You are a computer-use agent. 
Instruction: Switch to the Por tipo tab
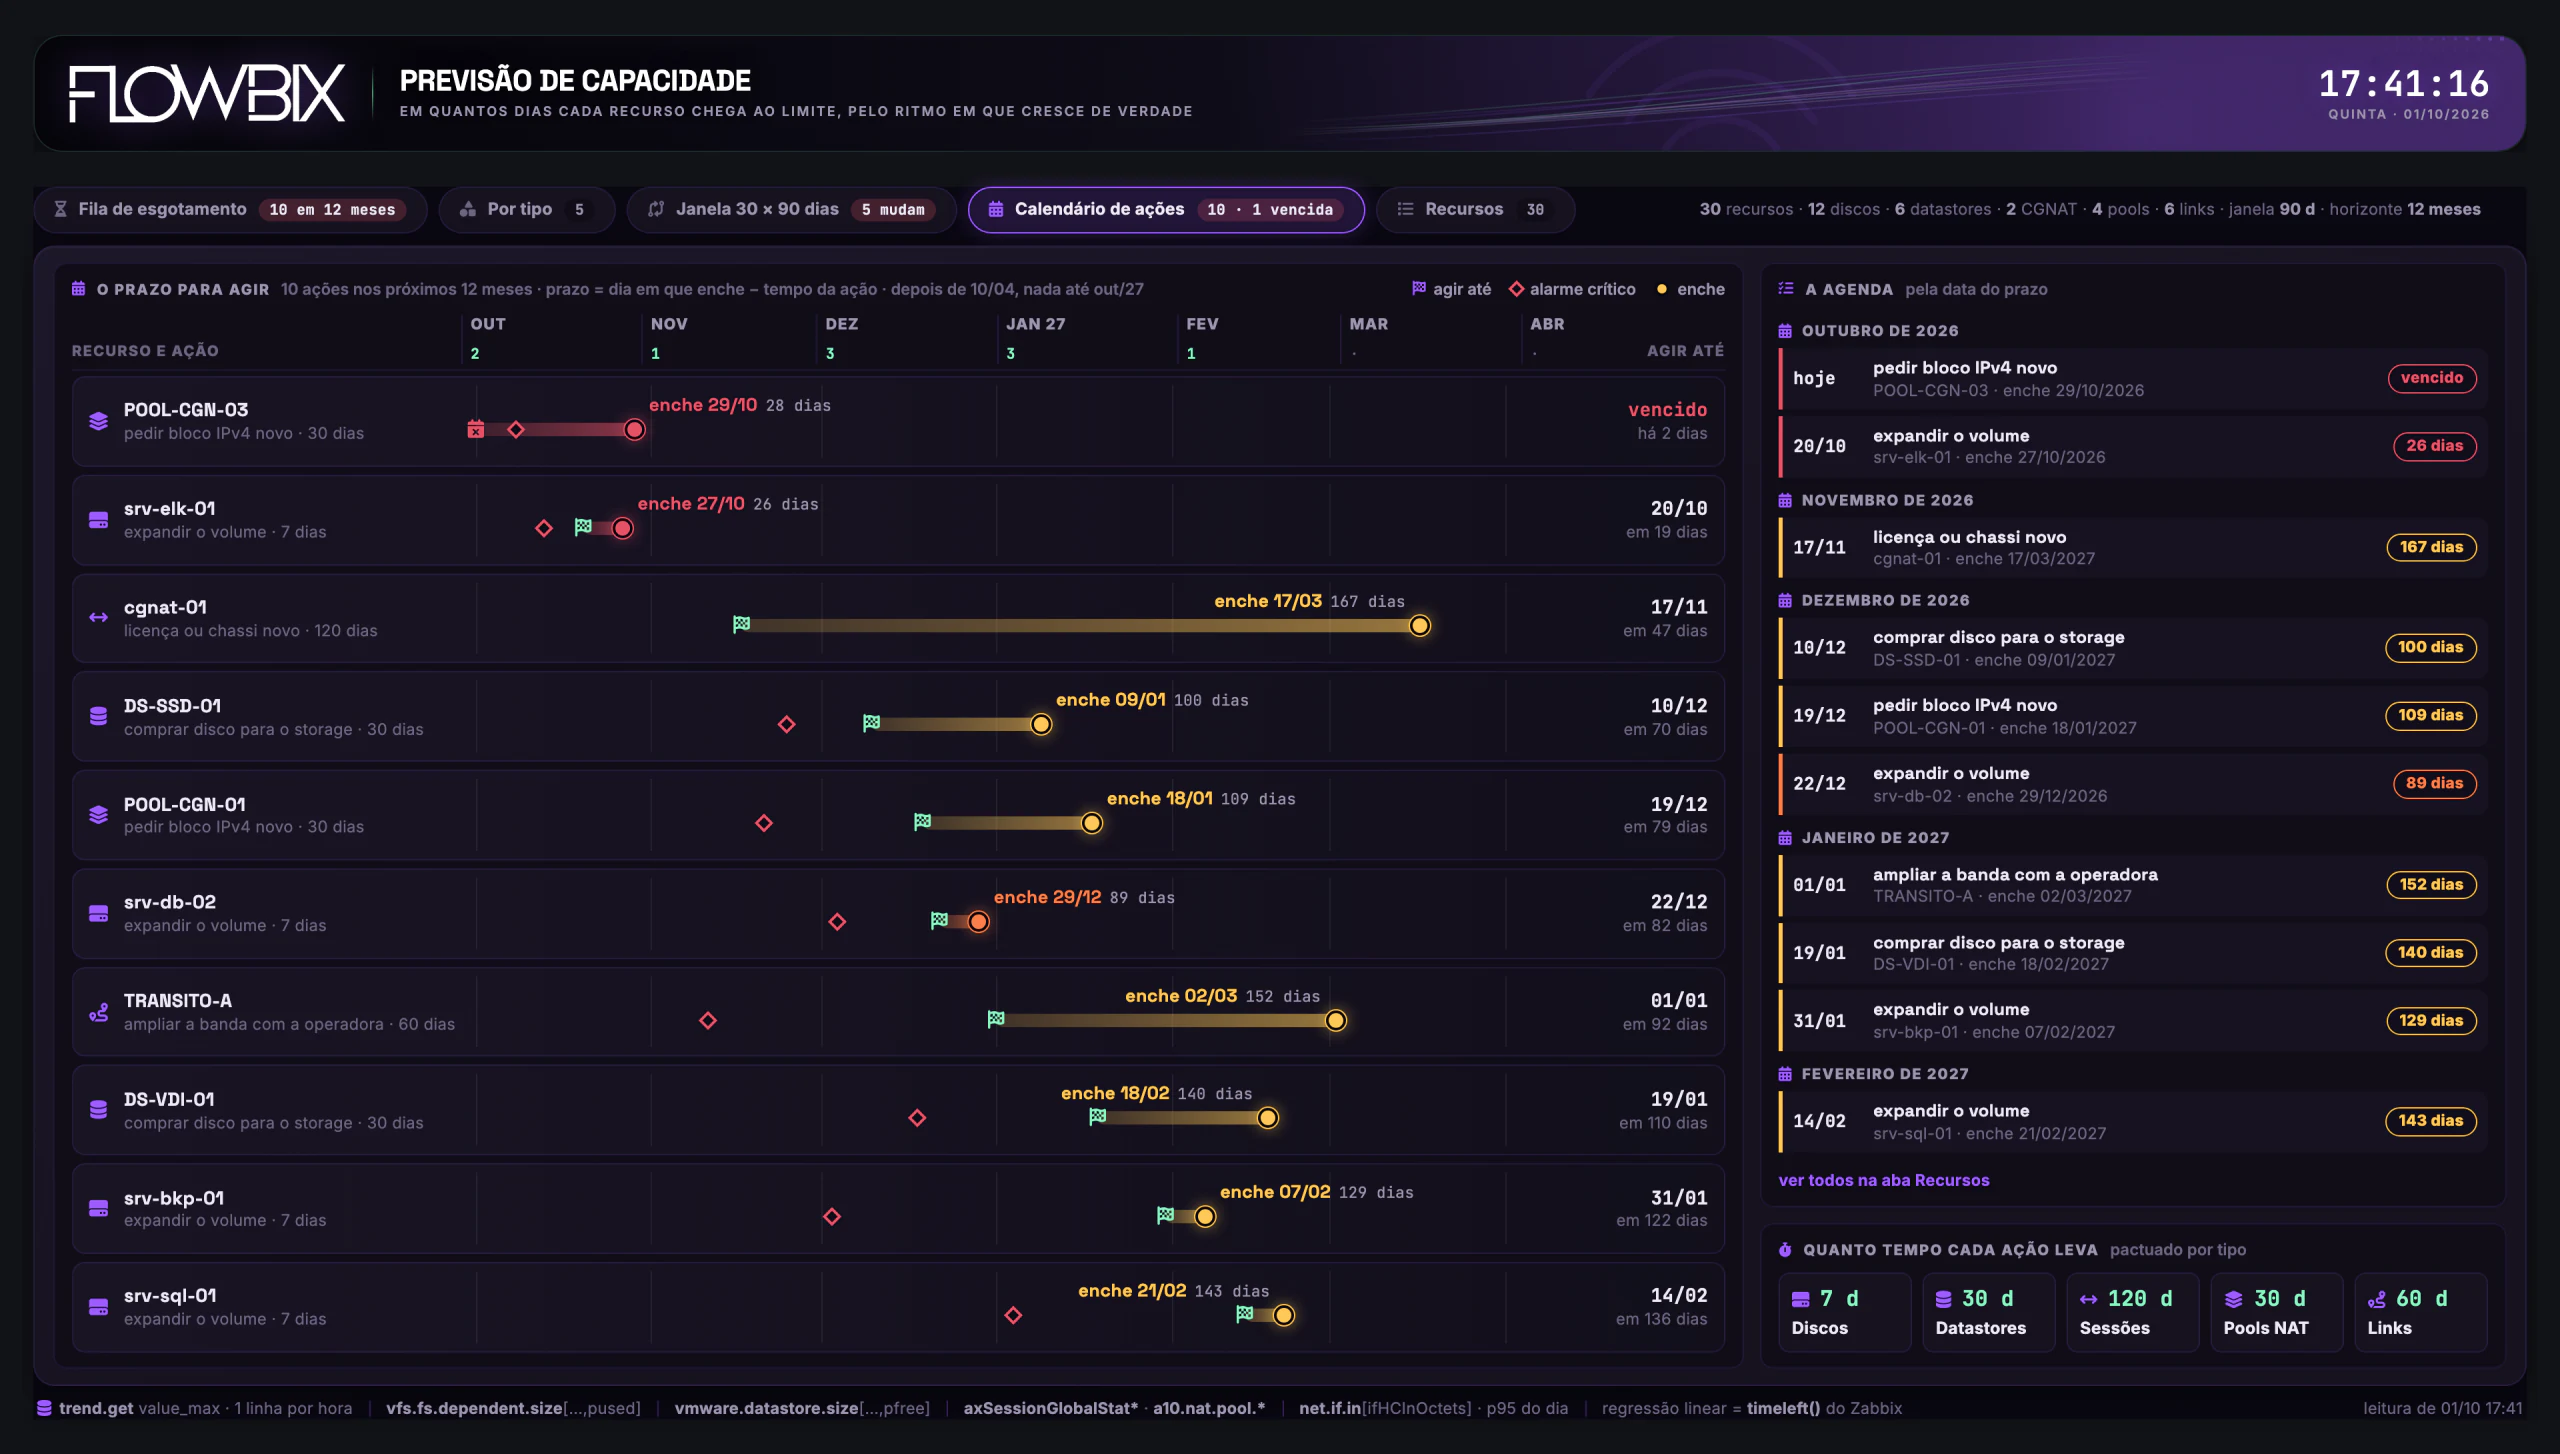click(526, 209)
